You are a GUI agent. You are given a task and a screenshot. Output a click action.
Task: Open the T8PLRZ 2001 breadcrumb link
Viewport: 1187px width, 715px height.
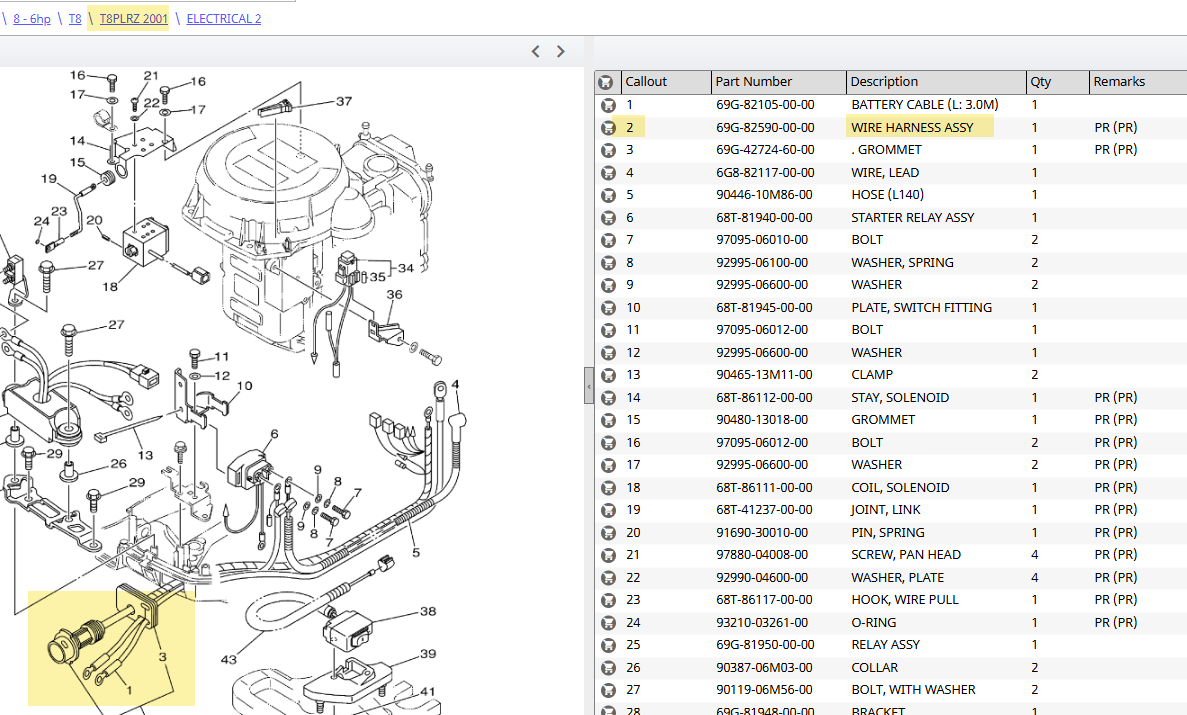[x=133, y=19]
